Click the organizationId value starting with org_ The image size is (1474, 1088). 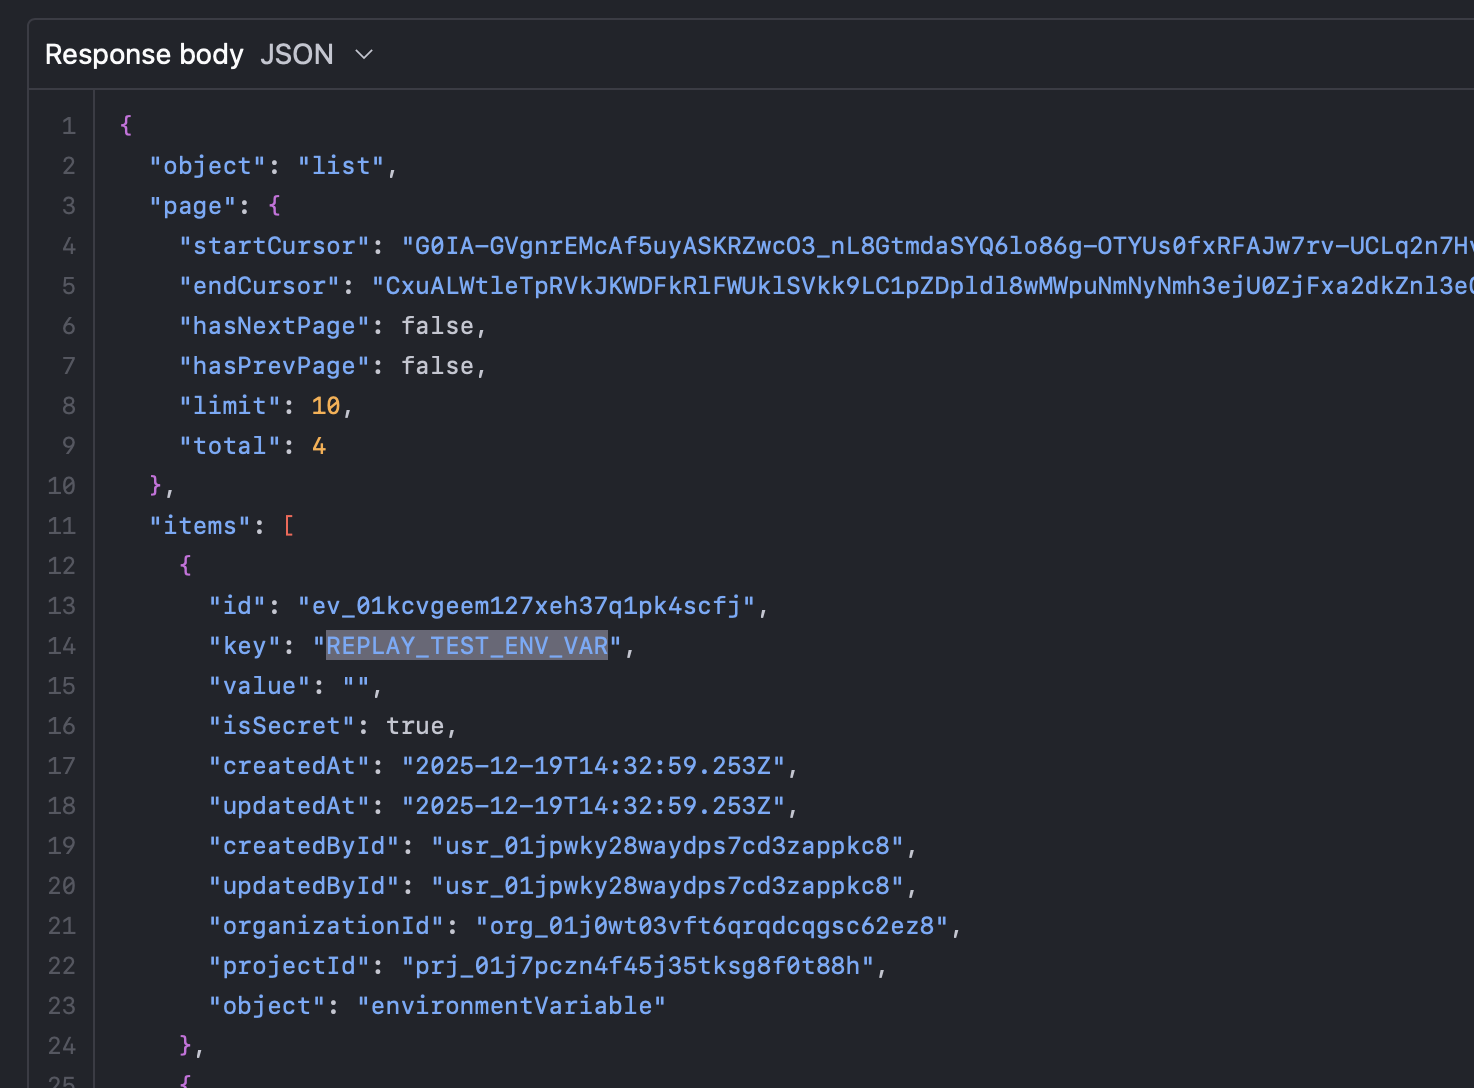711,926
